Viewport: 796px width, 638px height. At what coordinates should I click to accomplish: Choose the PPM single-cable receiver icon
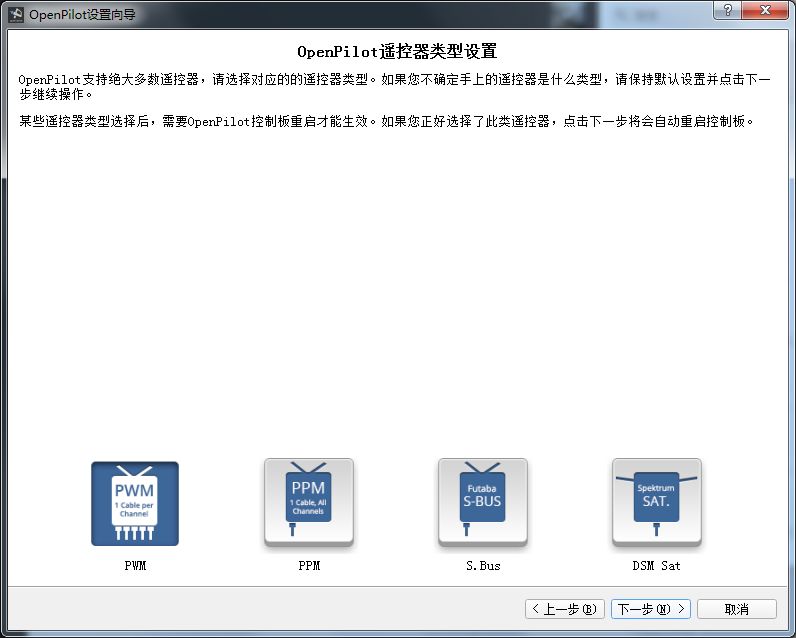tap(309, 502)
